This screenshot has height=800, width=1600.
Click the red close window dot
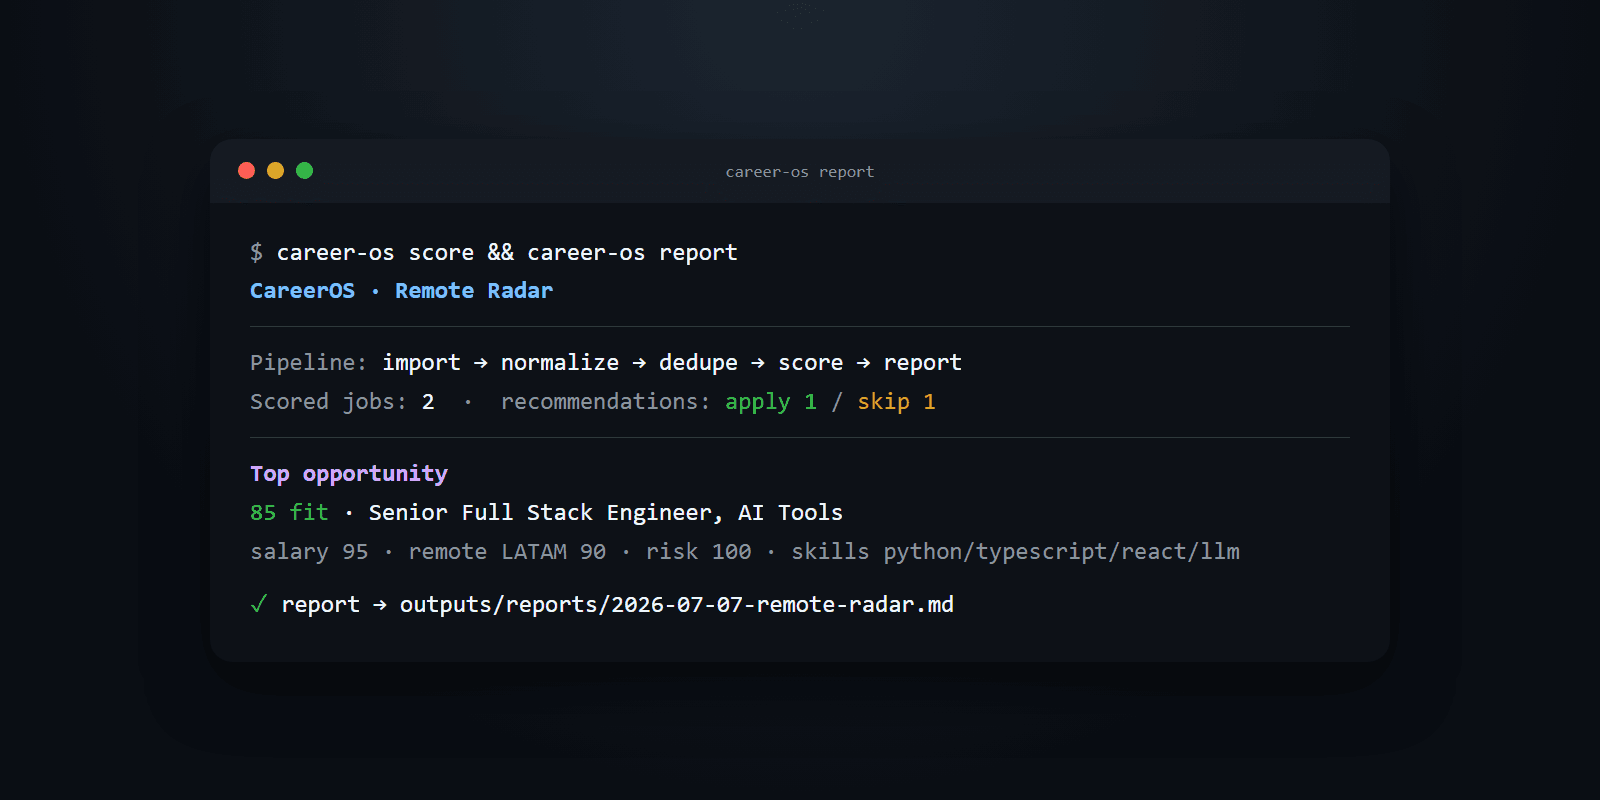(x=246, y=171)
